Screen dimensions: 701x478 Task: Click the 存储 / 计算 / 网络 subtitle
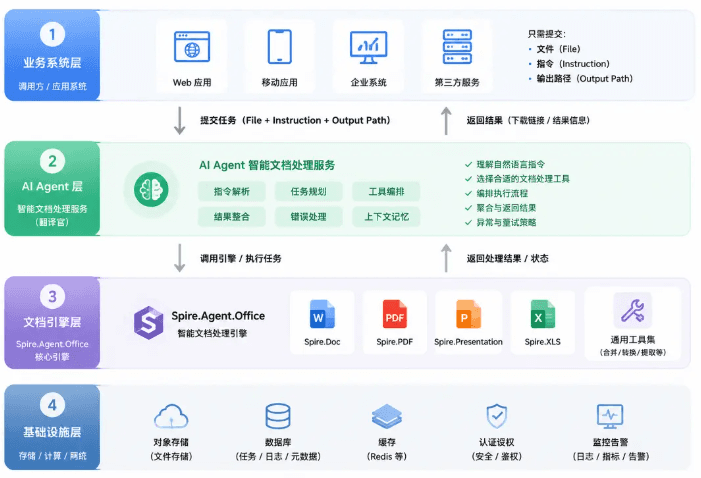[x=52, y=456]
